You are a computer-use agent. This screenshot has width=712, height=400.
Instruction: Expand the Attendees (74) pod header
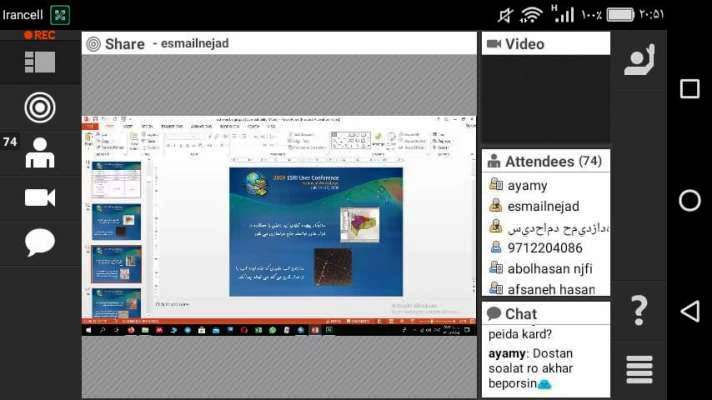pos(545,161)
